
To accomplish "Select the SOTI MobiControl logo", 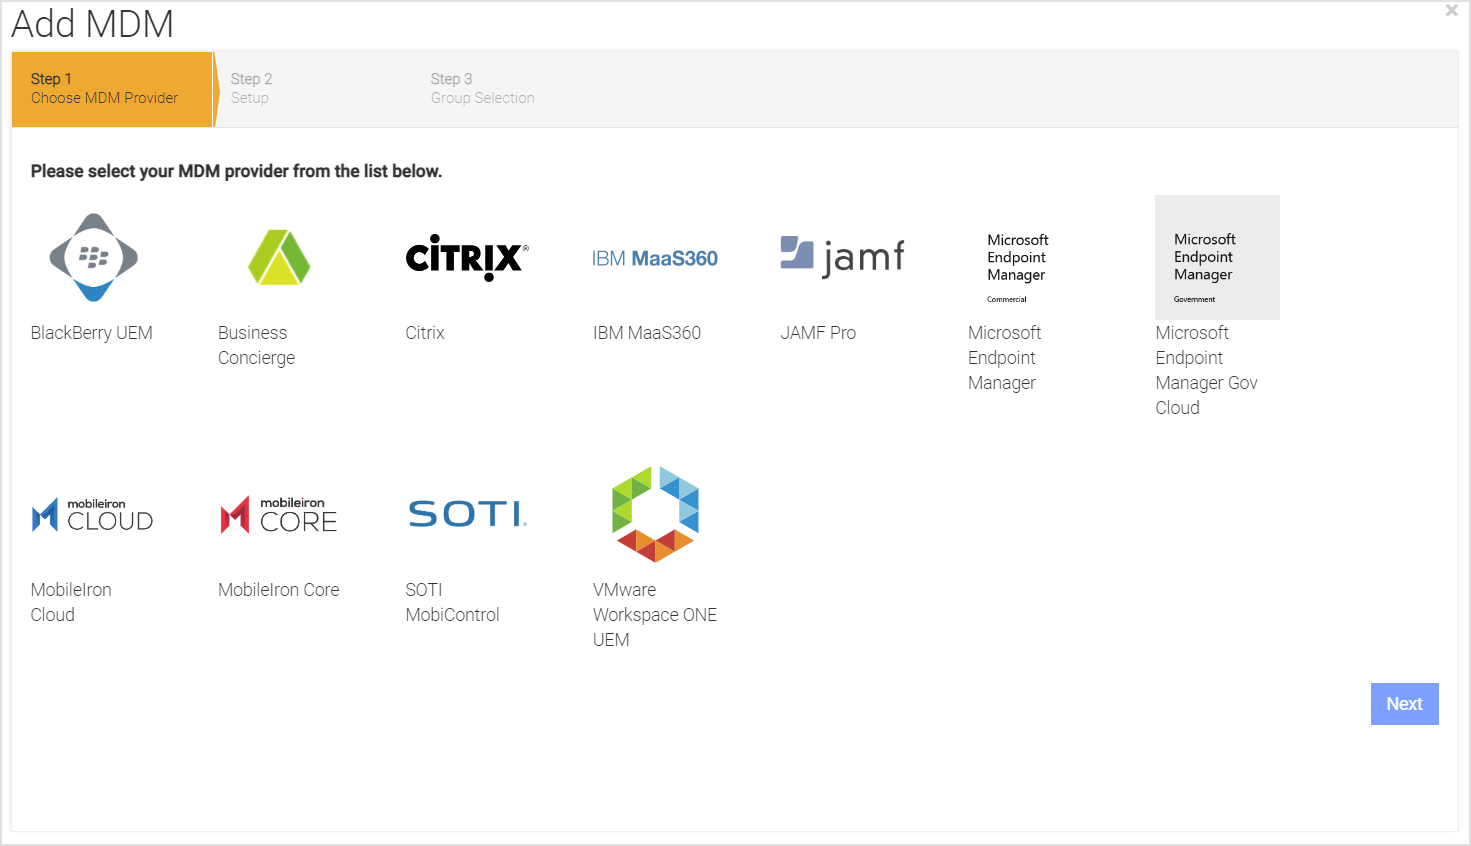I will click(466, 514).
